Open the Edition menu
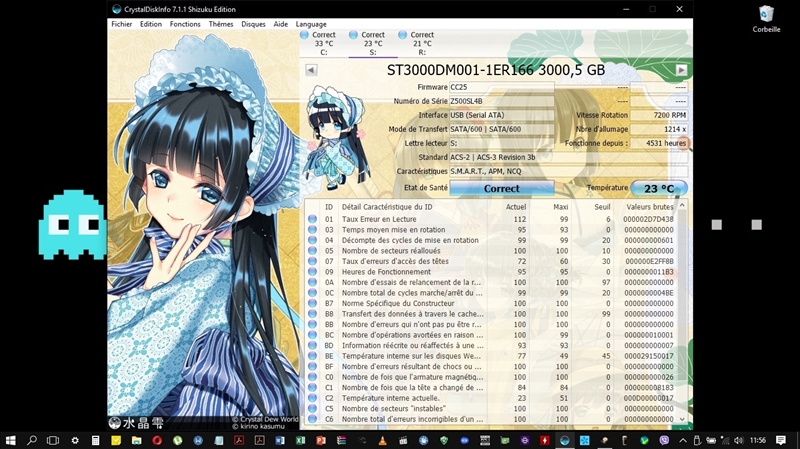This screenshot has height=449, width=800. [151, 24]
